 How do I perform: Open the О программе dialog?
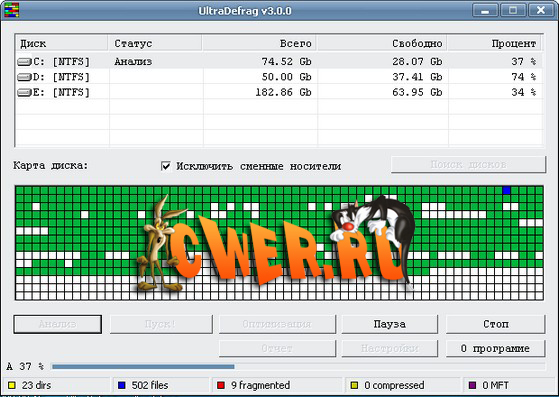496,348
